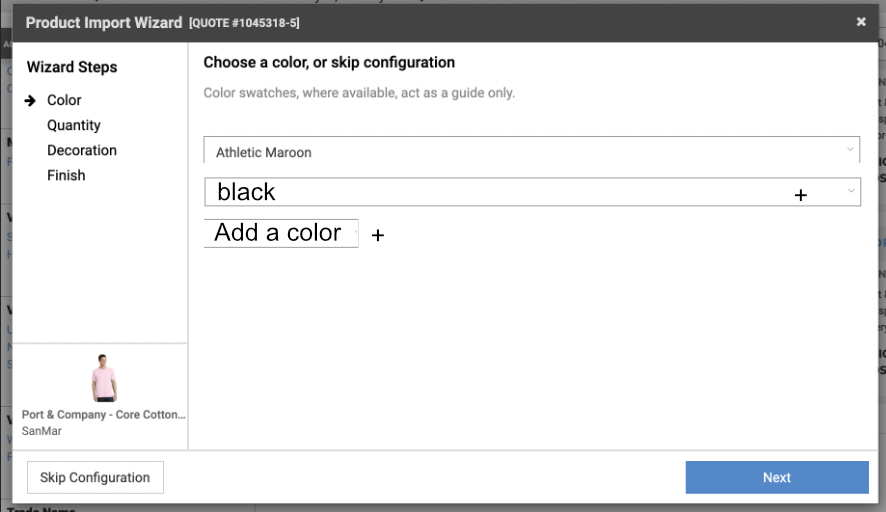This screenshot has height=512, width=886.
Task: Expand the black color dropdown
Action: point(500,192)
